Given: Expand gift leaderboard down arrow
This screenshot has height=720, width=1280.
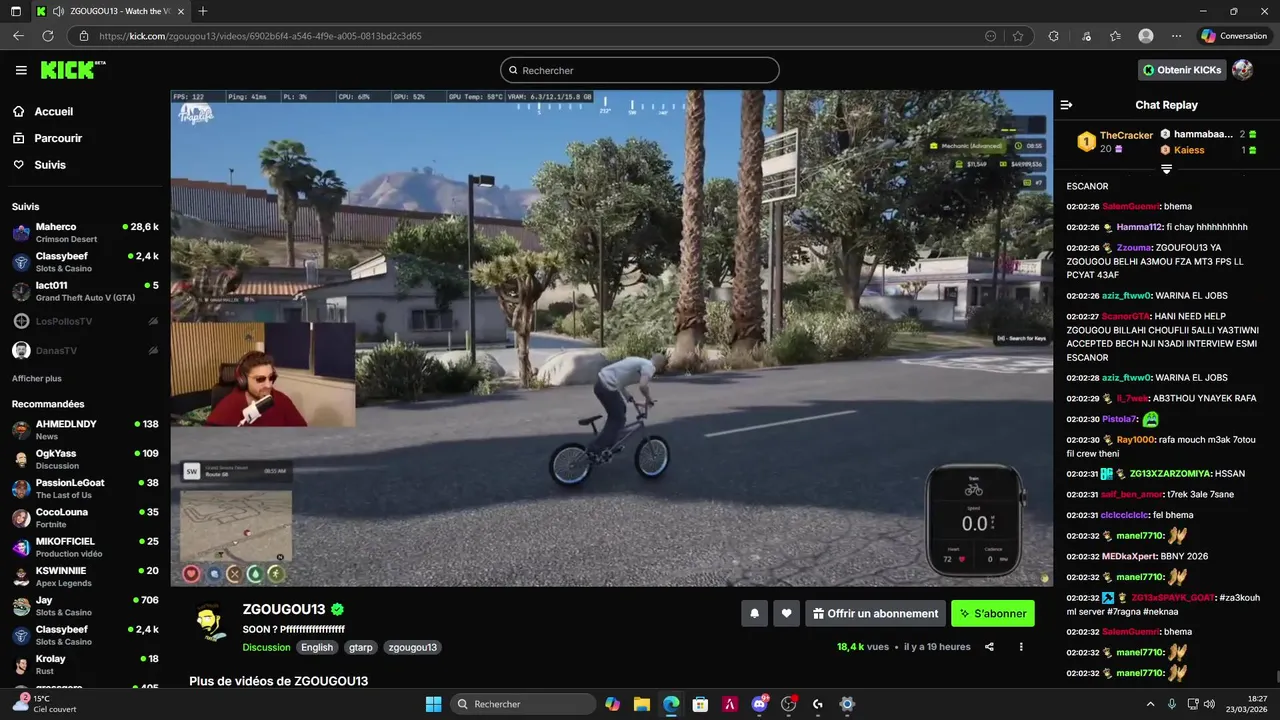Looking at the screenshot, I should tap(1166, 169).
